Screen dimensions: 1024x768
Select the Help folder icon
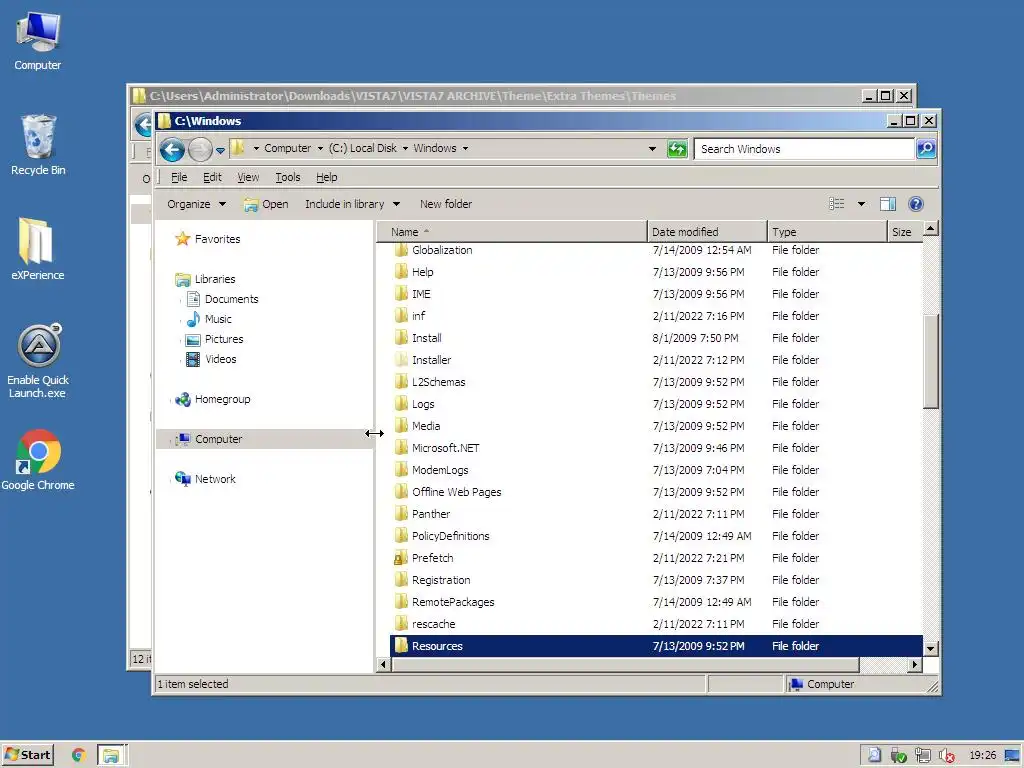click(x=402, y=272)
